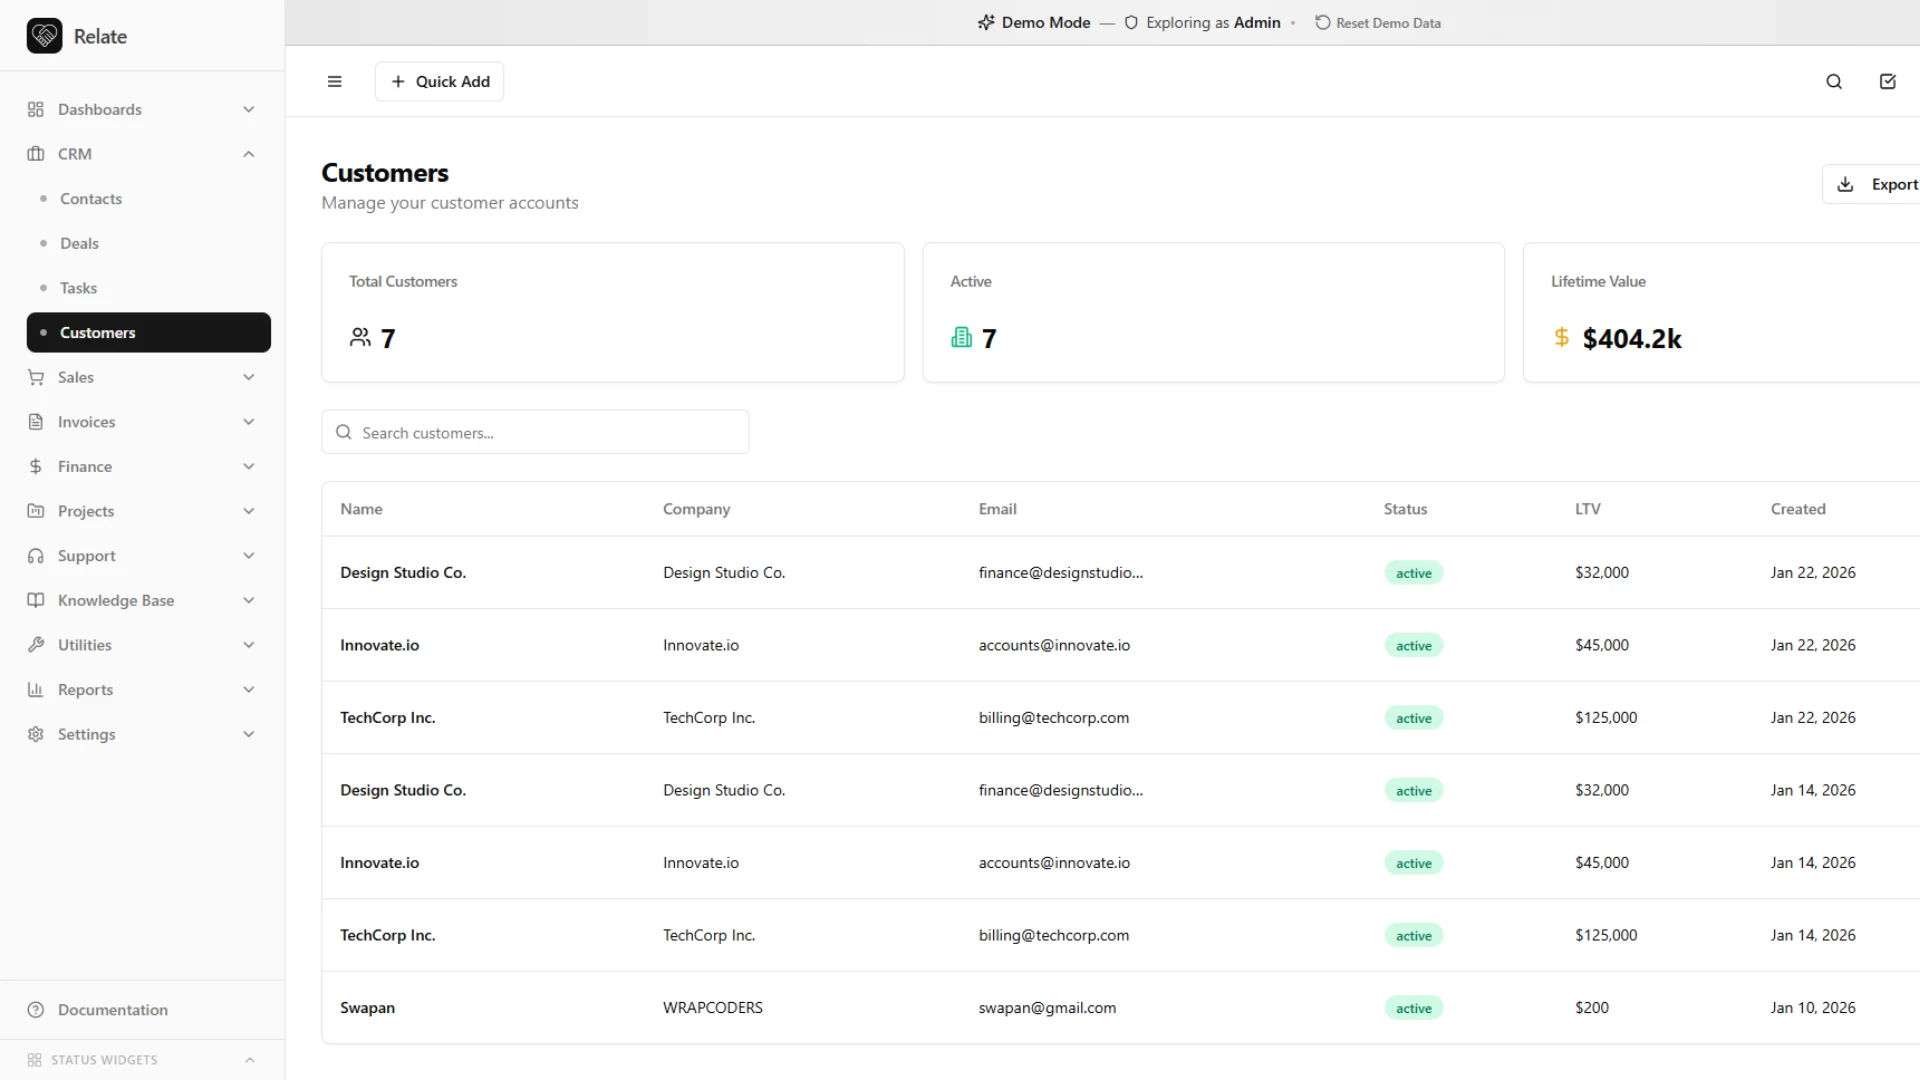Expand the Settings section chevron
This screenshot has height=1080, width=1920.
point(249,734)
